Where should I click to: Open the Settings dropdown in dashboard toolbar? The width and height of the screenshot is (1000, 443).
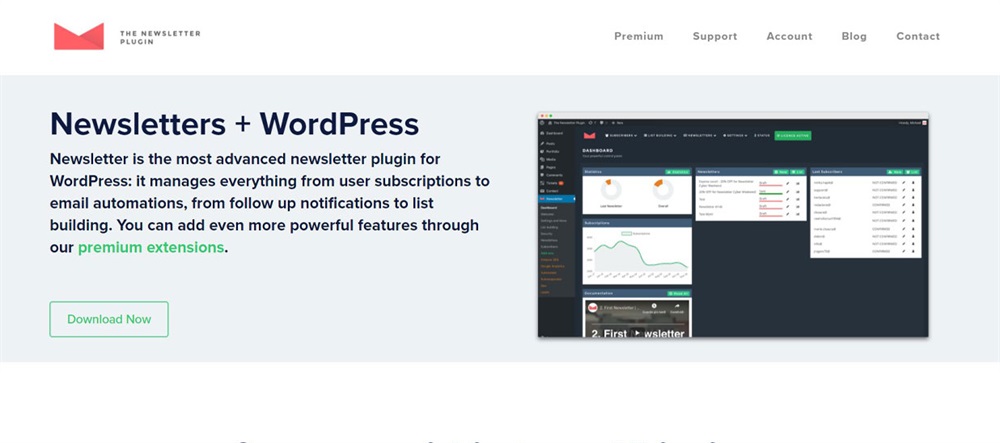pyautogui.click(x=734, y=134)
